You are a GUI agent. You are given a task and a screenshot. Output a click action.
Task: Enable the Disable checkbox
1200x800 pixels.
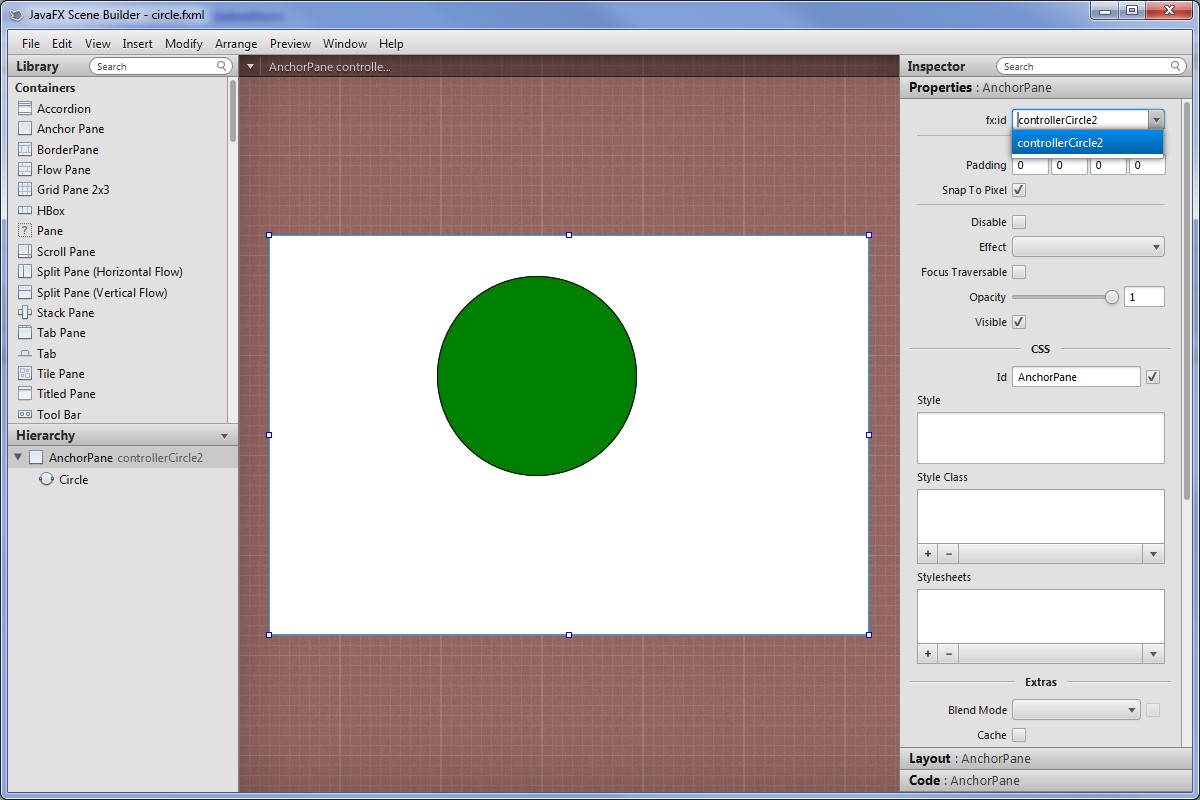pos(1019,222)
